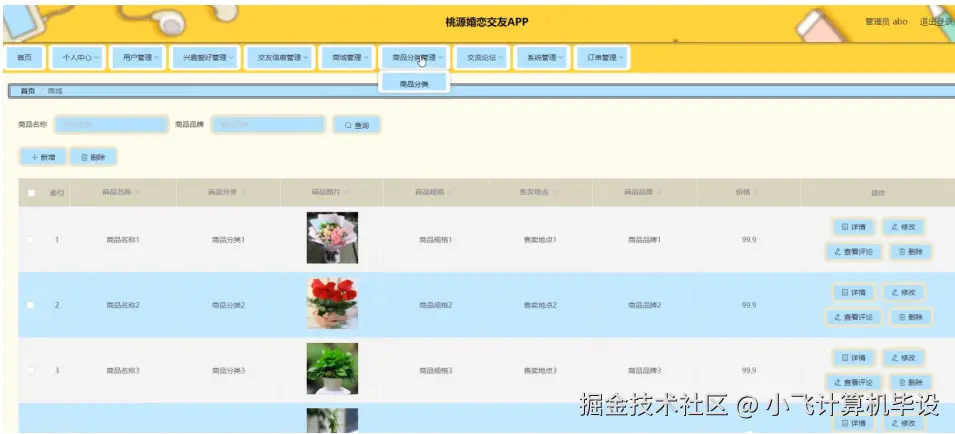
Task: Select the 商品分类1 cell
Action: tap(228, 240)
